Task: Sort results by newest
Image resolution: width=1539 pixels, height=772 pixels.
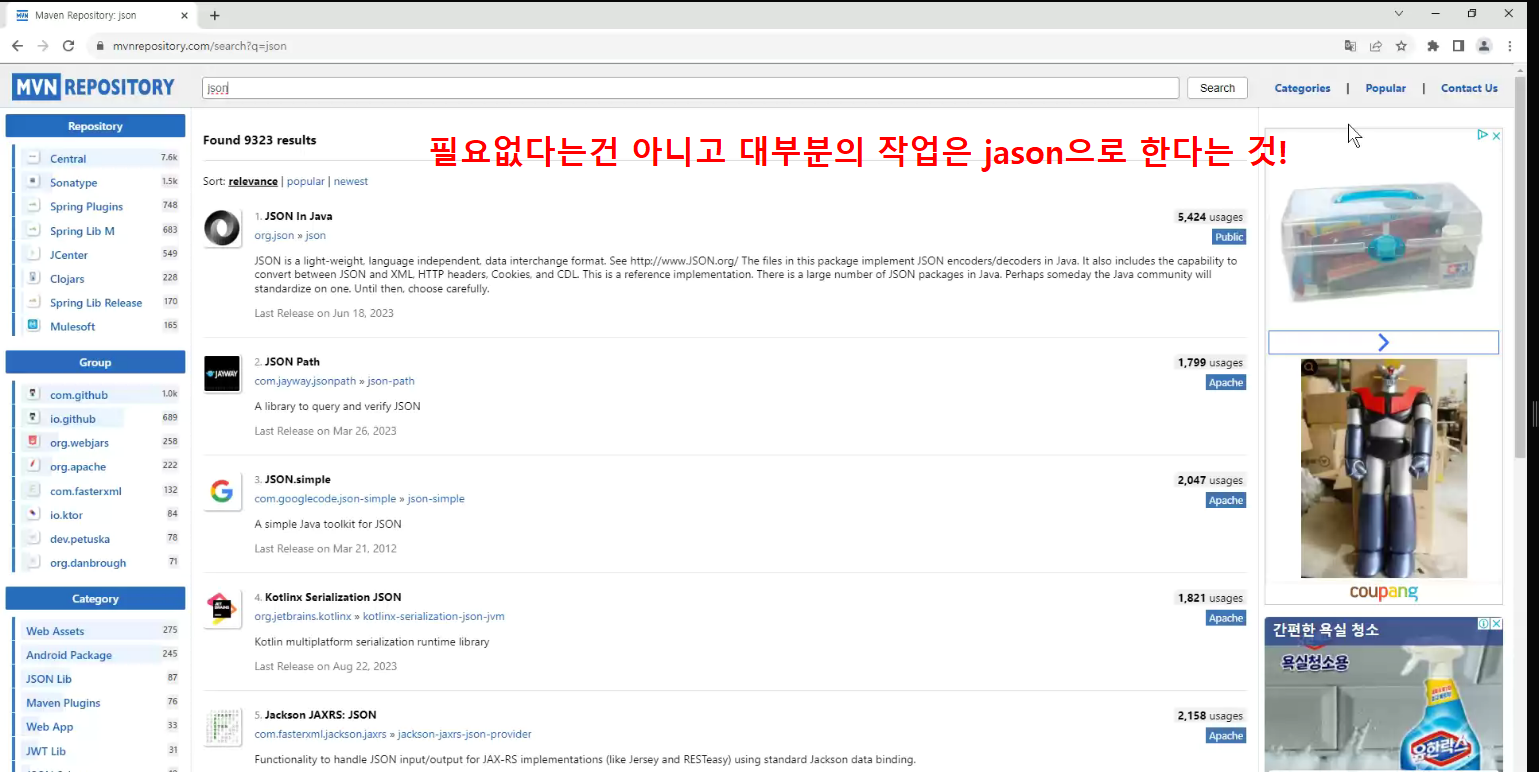Action: (351, 181)
